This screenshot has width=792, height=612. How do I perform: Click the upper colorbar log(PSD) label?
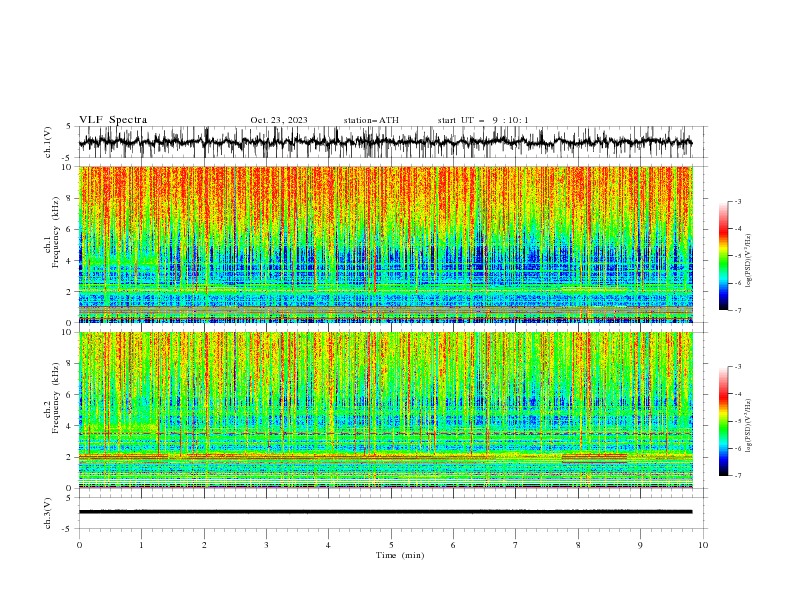[x=749, y=261]
